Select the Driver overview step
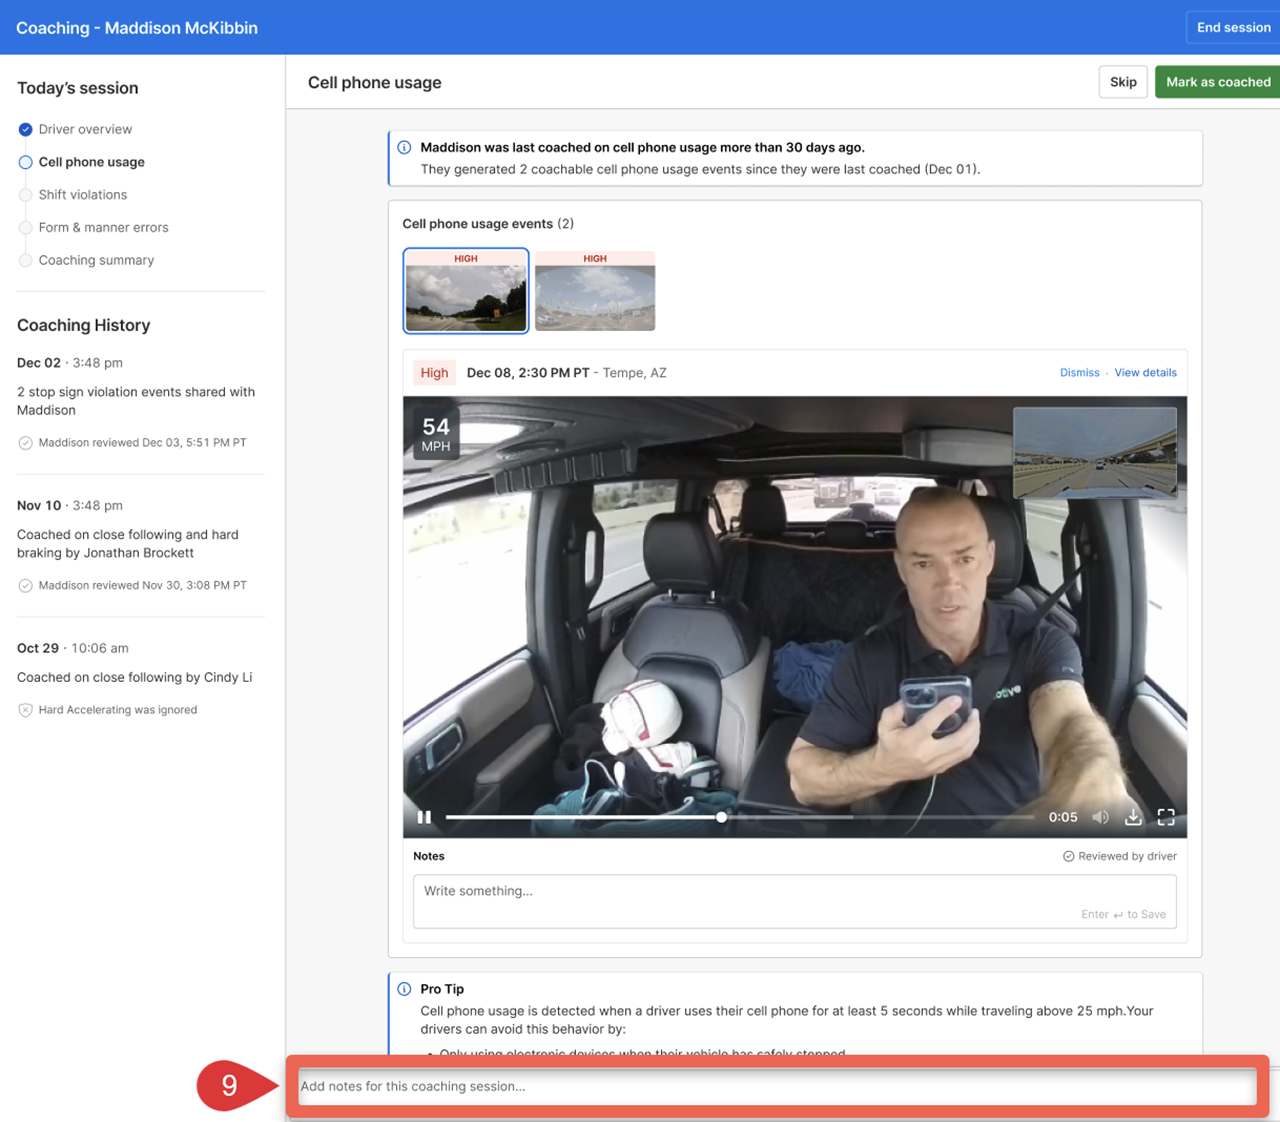Screen dimensions: 1280x1122 click(x=85, y=129)
